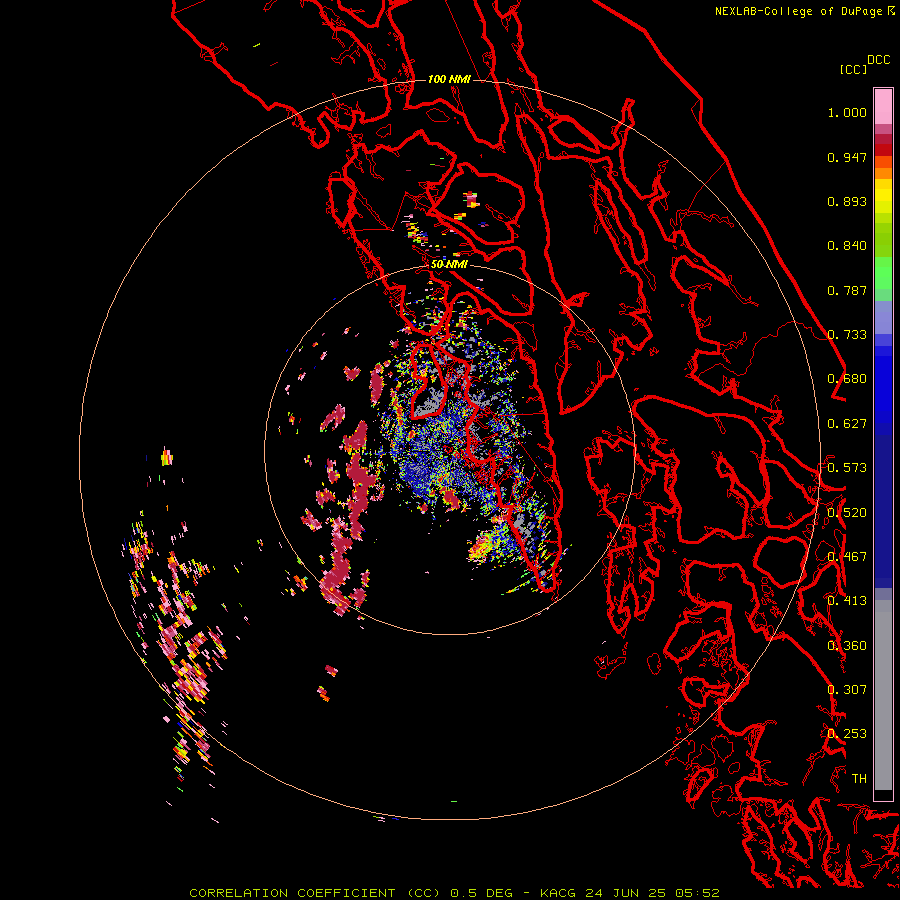Click the 0.5 DEG elevation text in caption

[x=482, y=893]
